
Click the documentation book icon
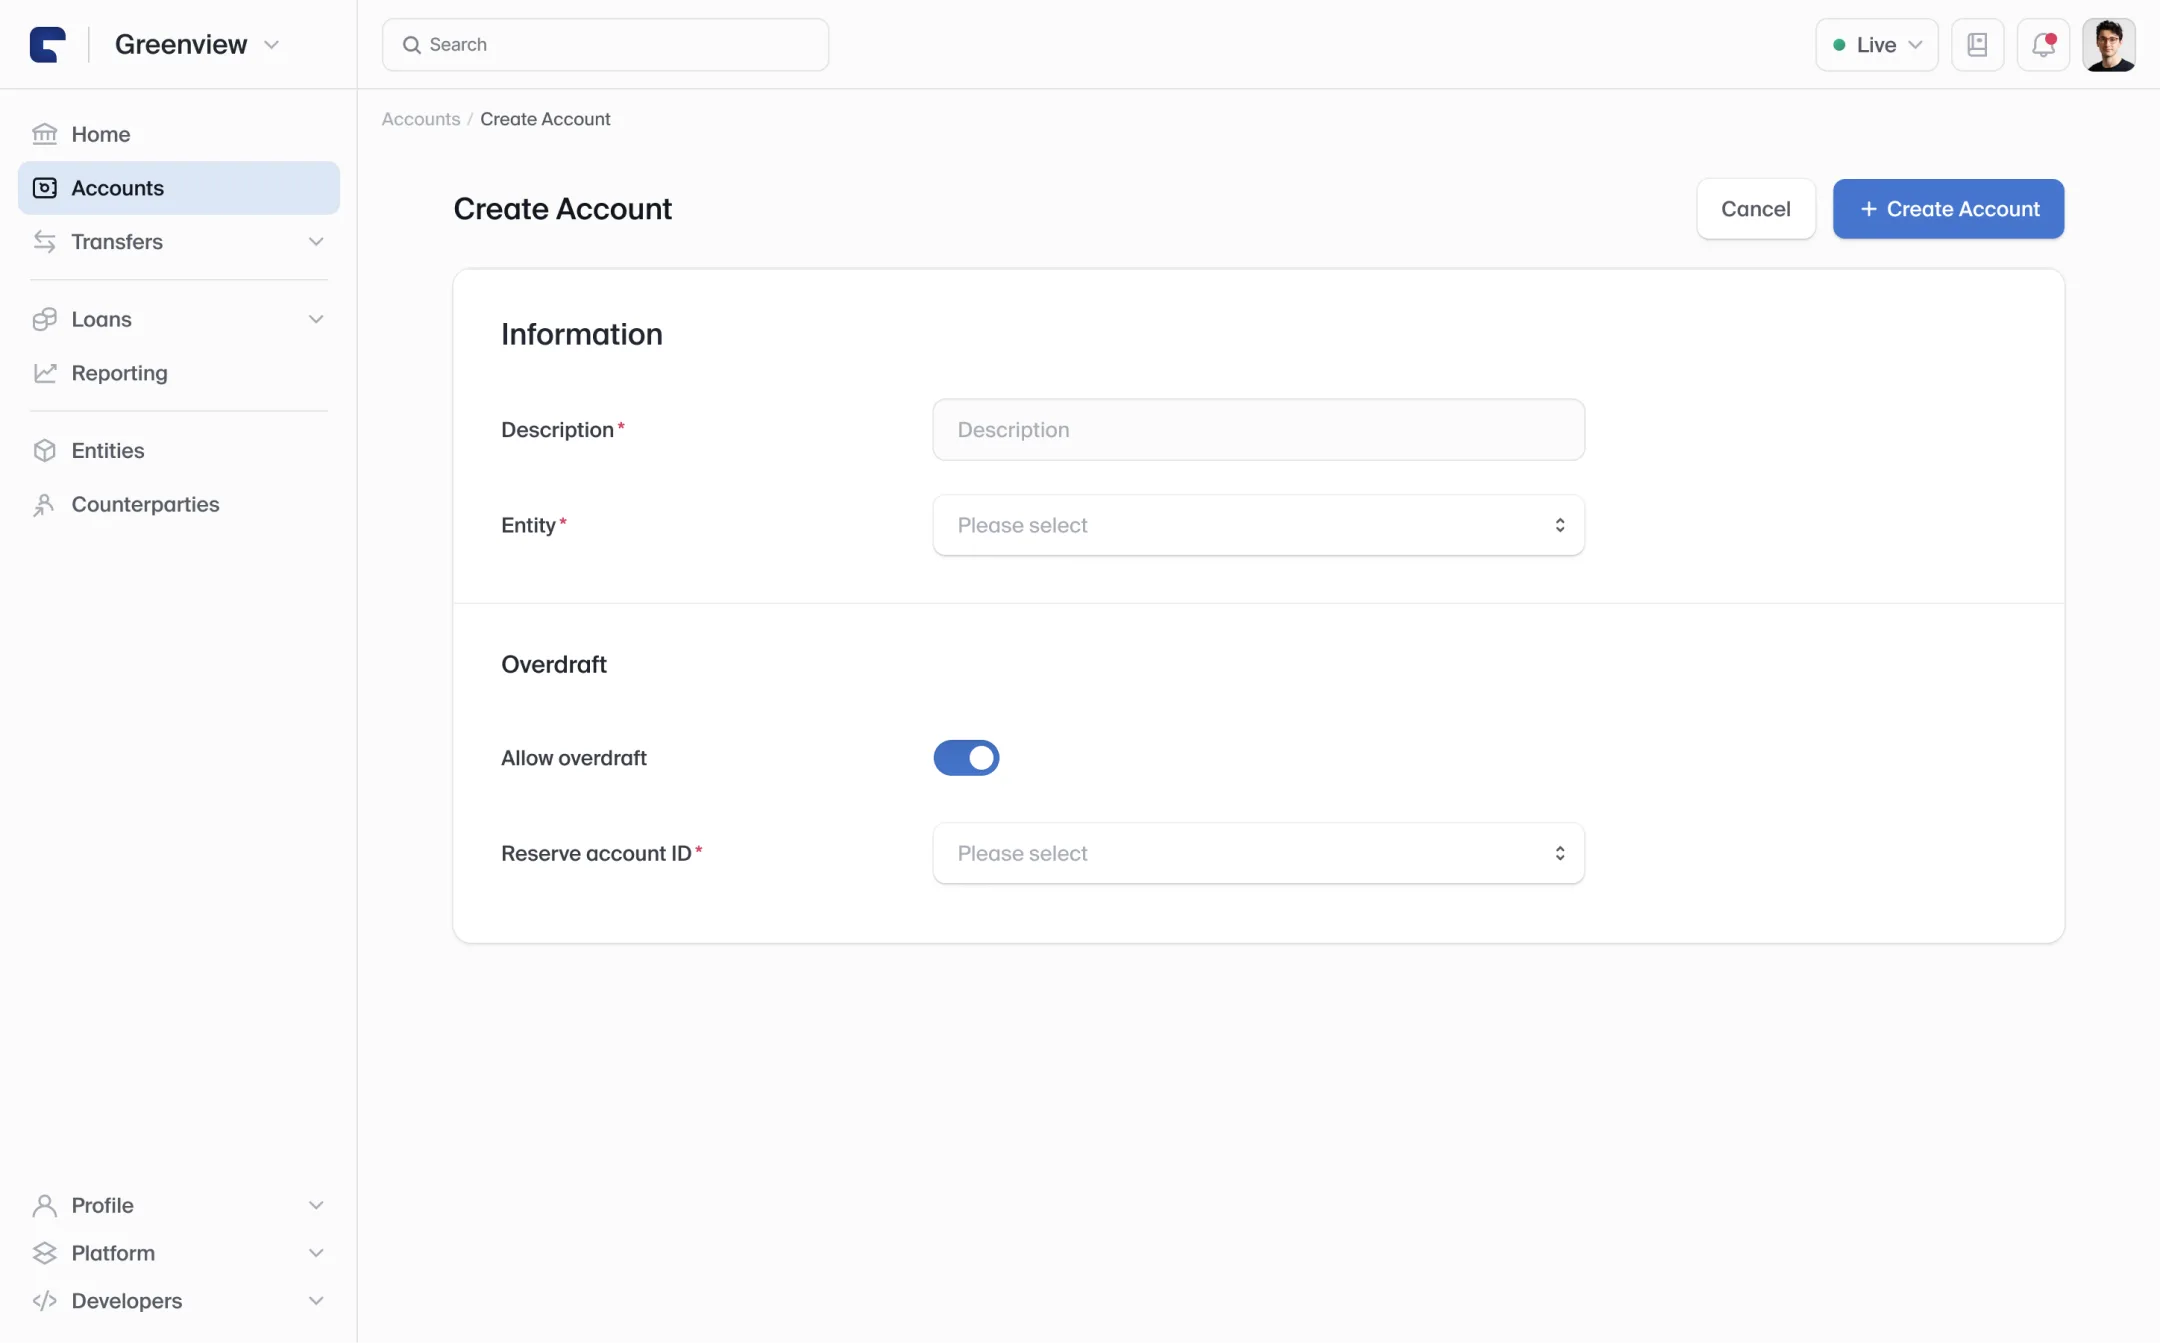click(x=1977, y=45)
